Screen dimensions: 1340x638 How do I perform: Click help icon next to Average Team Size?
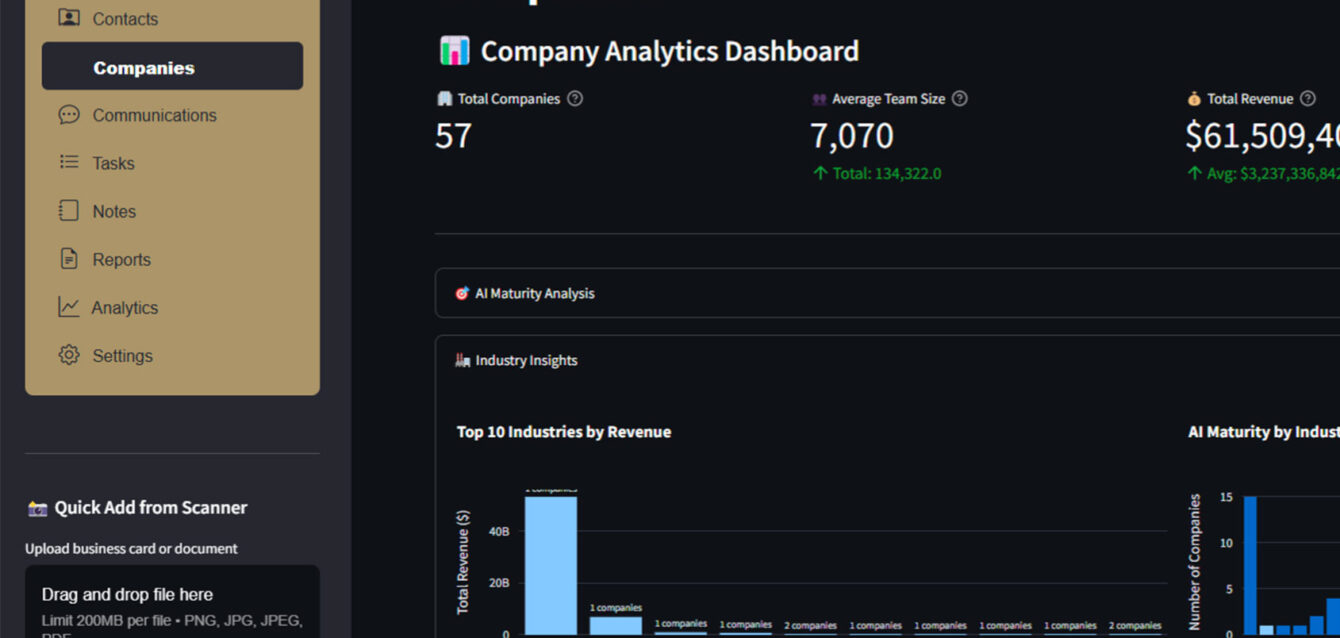pos(960,99)
